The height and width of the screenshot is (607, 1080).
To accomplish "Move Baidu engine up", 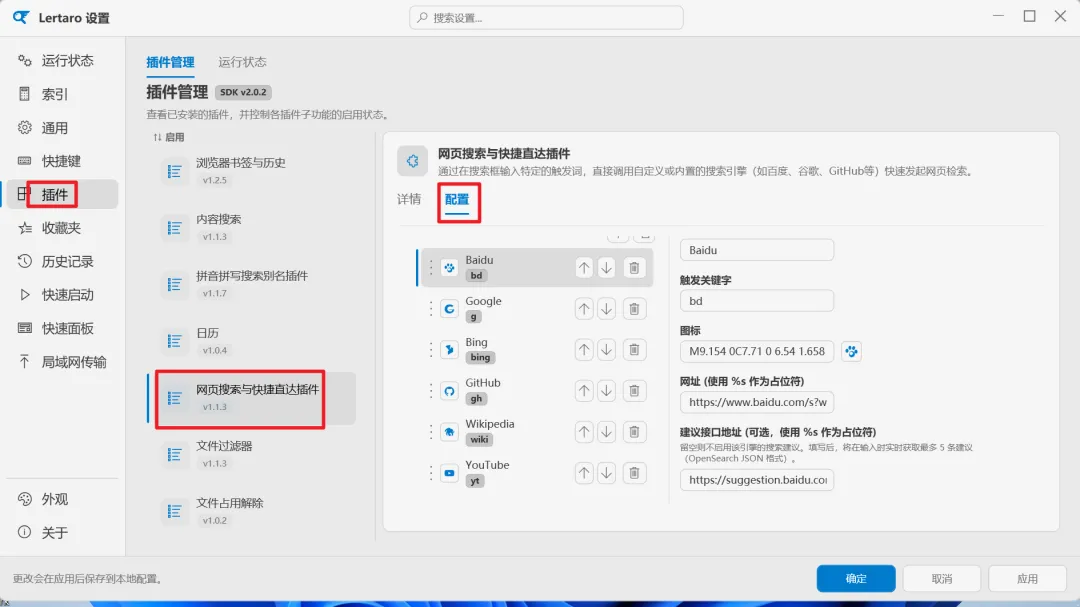I will [584, 268].
